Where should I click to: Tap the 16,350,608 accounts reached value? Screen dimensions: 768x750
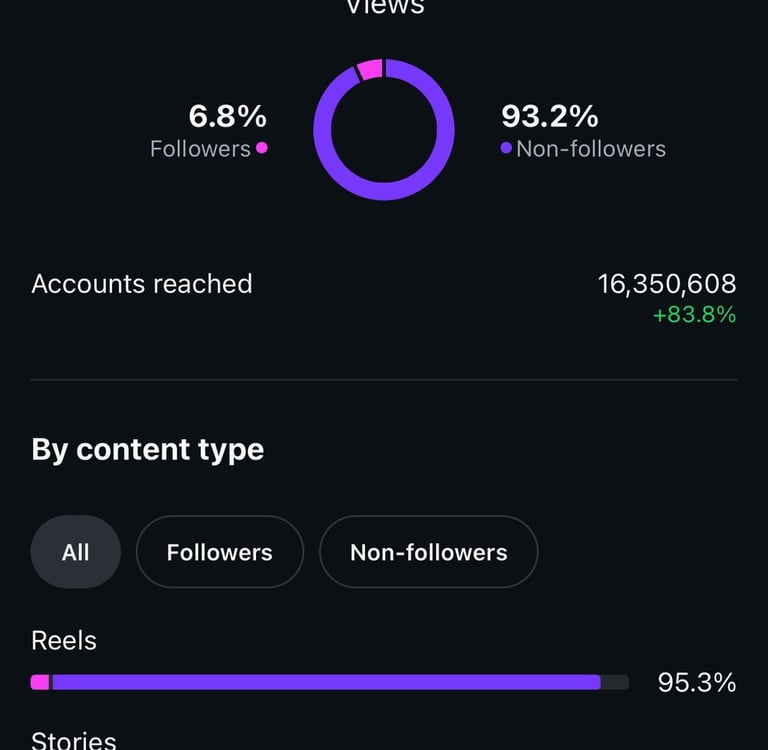pyautogui.click(x=667, y=284)
